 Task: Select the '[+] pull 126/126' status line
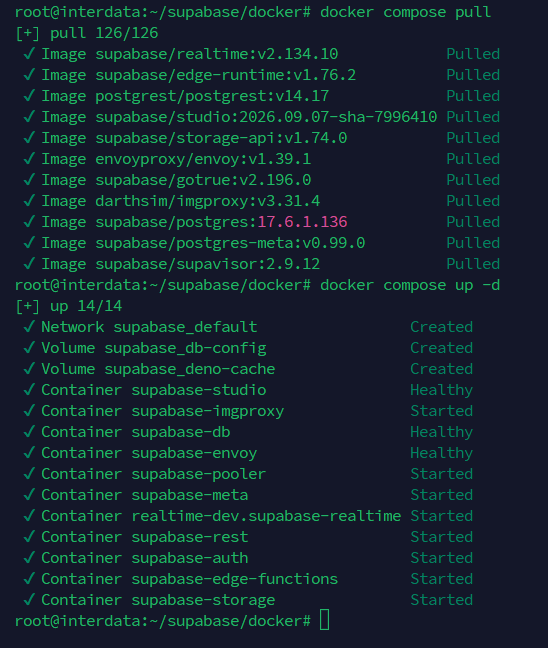pos(86,33)
